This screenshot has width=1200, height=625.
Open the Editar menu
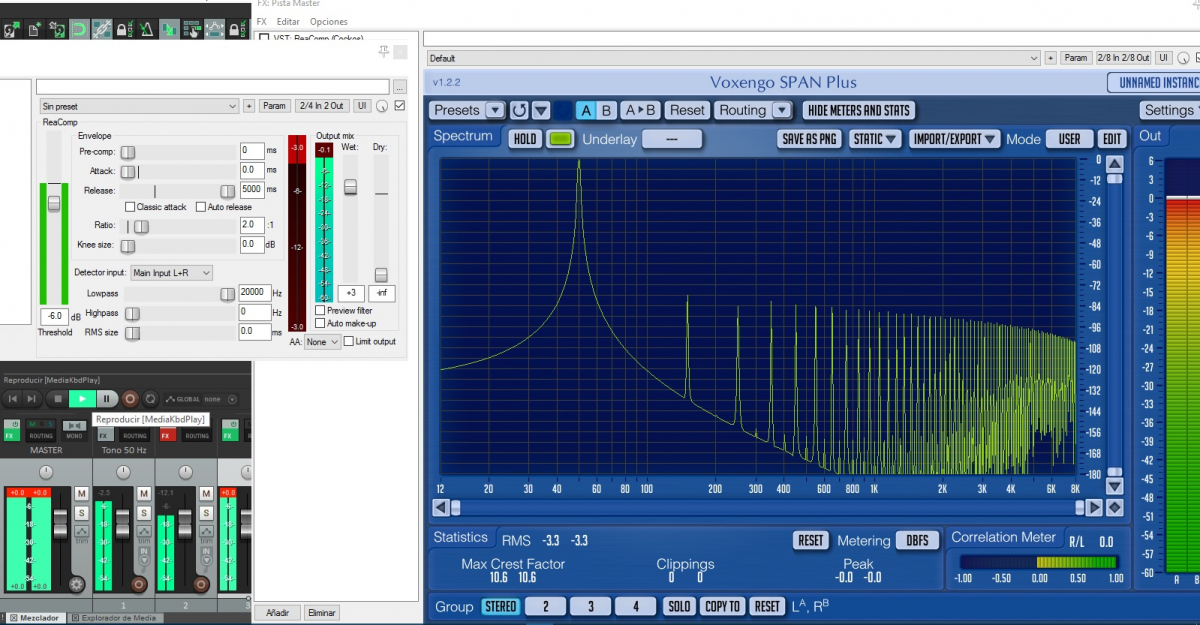288,21
